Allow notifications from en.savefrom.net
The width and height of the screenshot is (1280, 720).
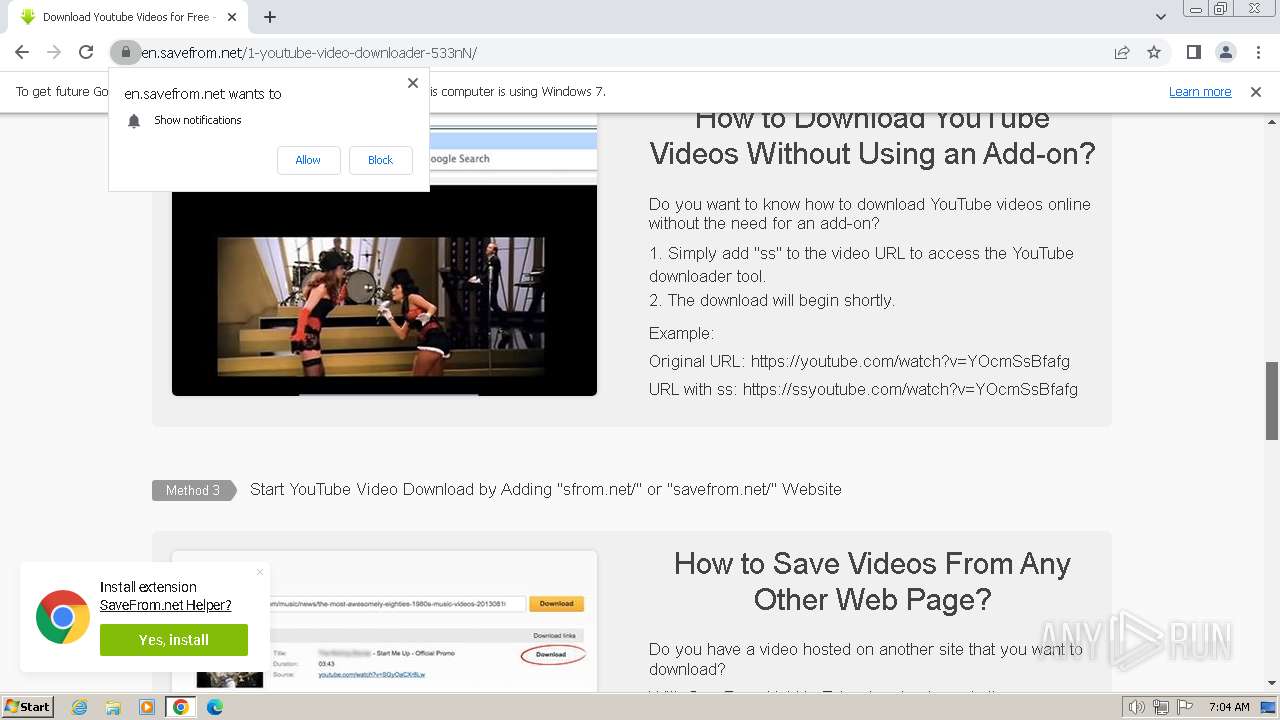(308, 160)
